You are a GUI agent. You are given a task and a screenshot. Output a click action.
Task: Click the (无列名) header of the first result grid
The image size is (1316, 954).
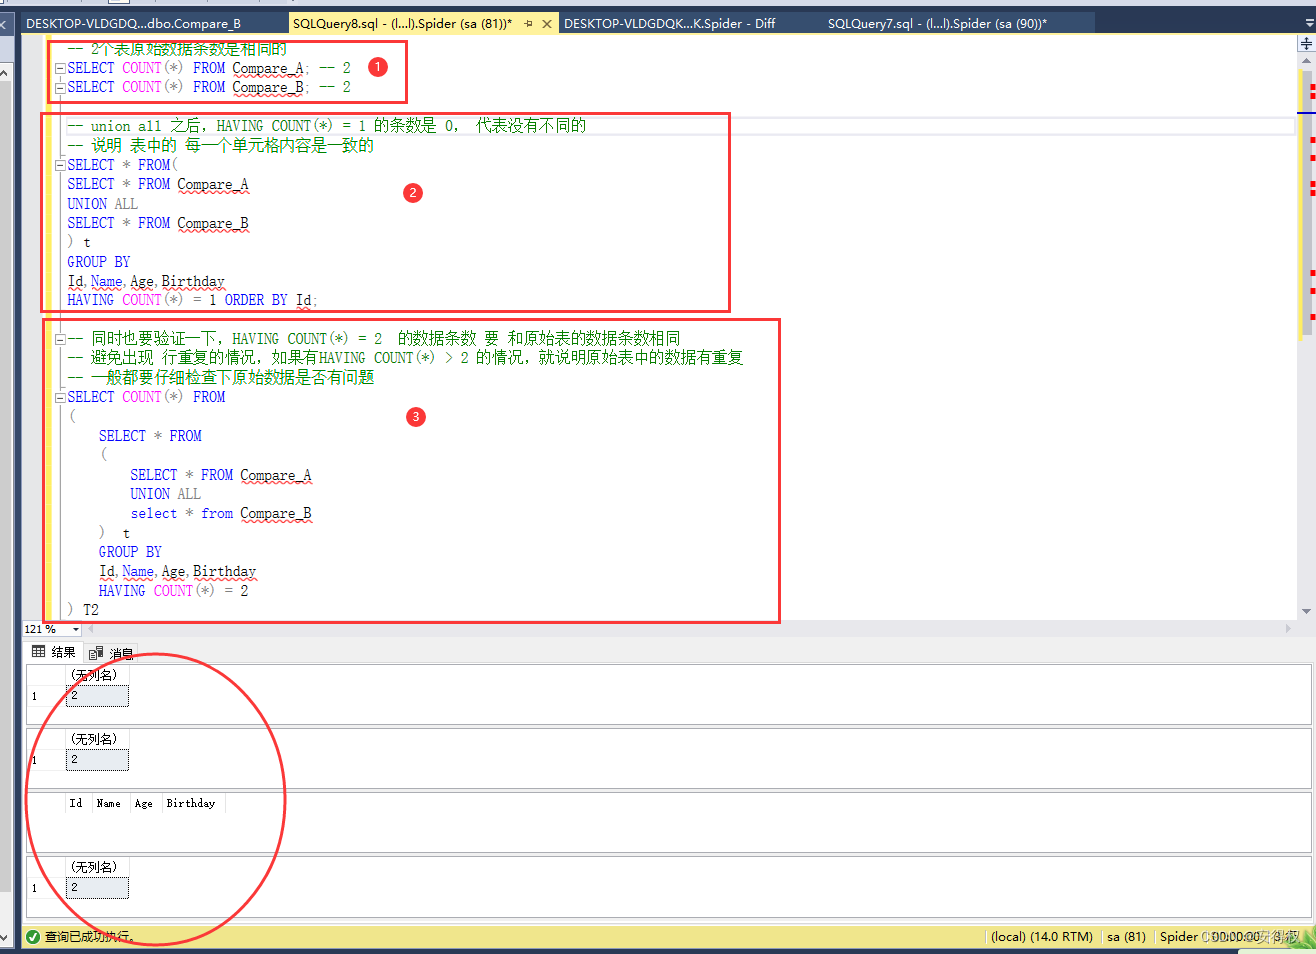pyautogui.click(x=95, y=675)
